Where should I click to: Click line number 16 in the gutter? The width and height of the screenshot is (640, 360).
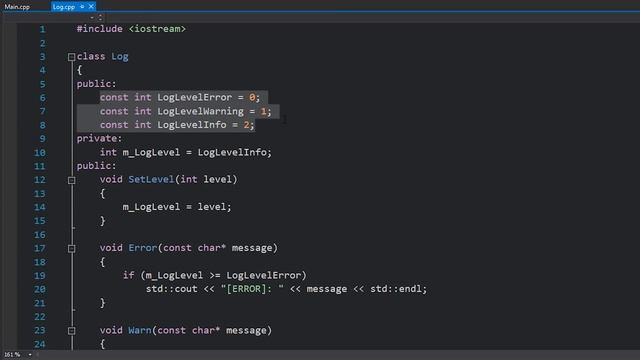point(40,235)
